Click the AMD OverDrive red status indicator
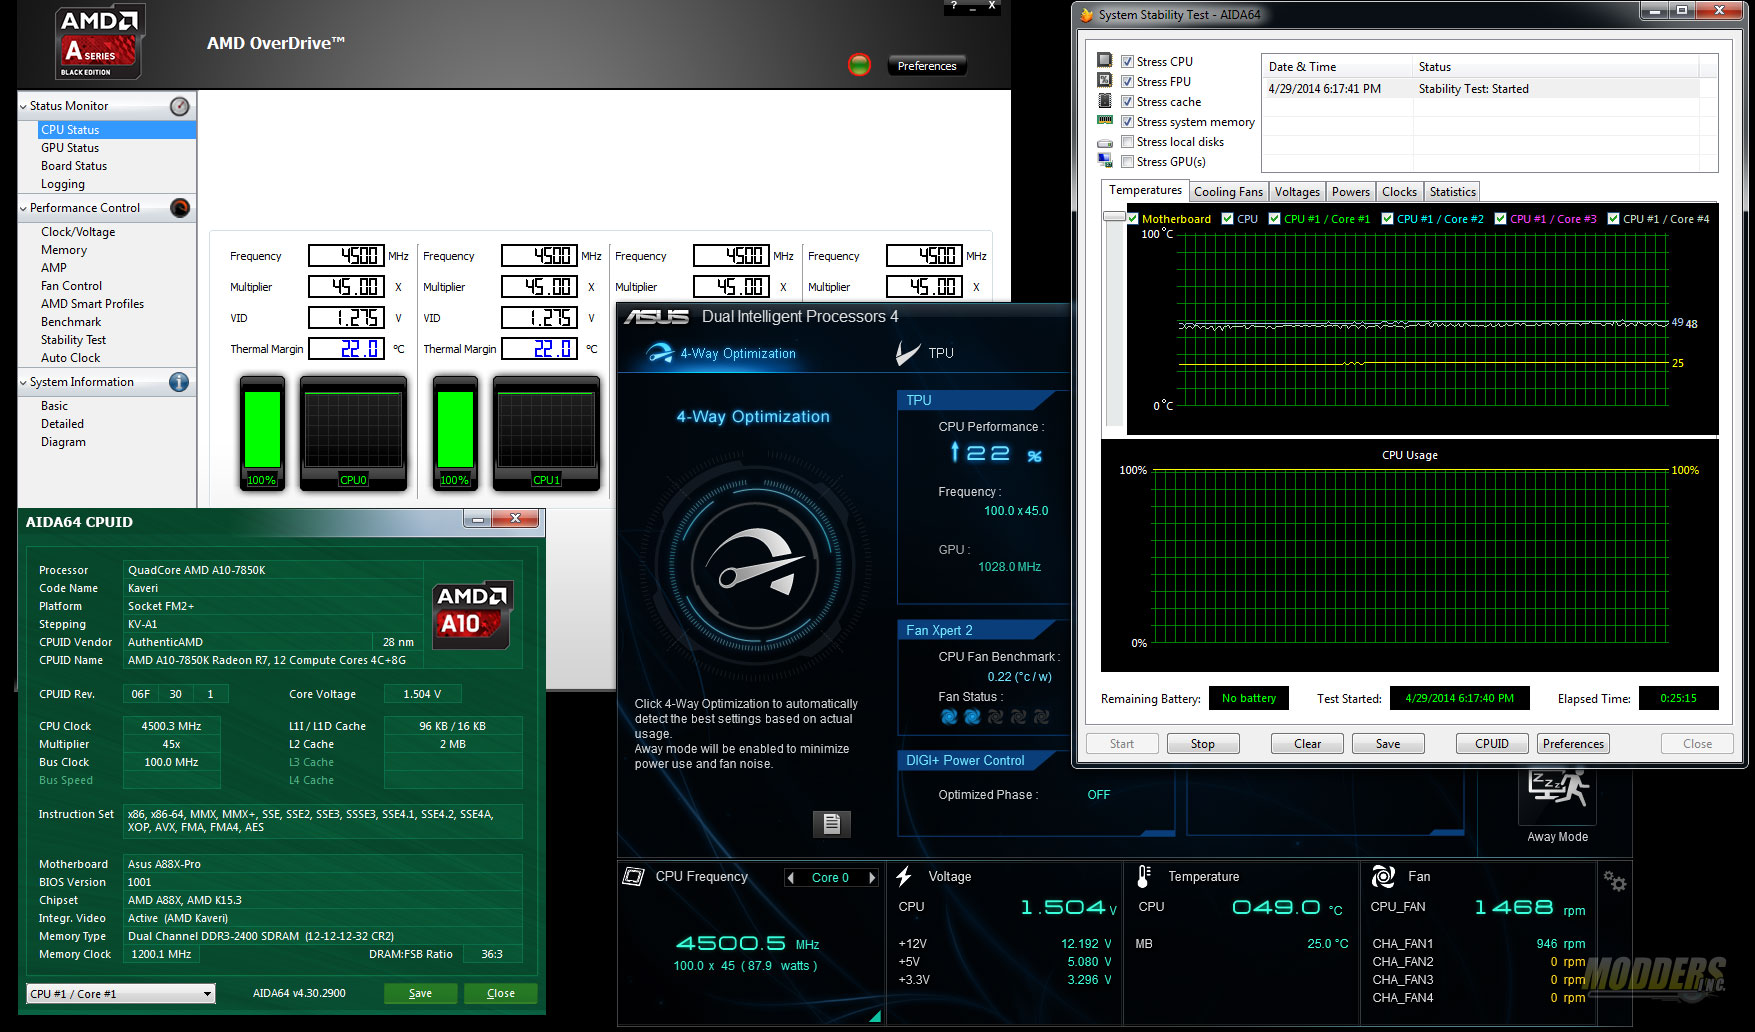The width and height of the screenshot is (1755, 1032). 859,66
